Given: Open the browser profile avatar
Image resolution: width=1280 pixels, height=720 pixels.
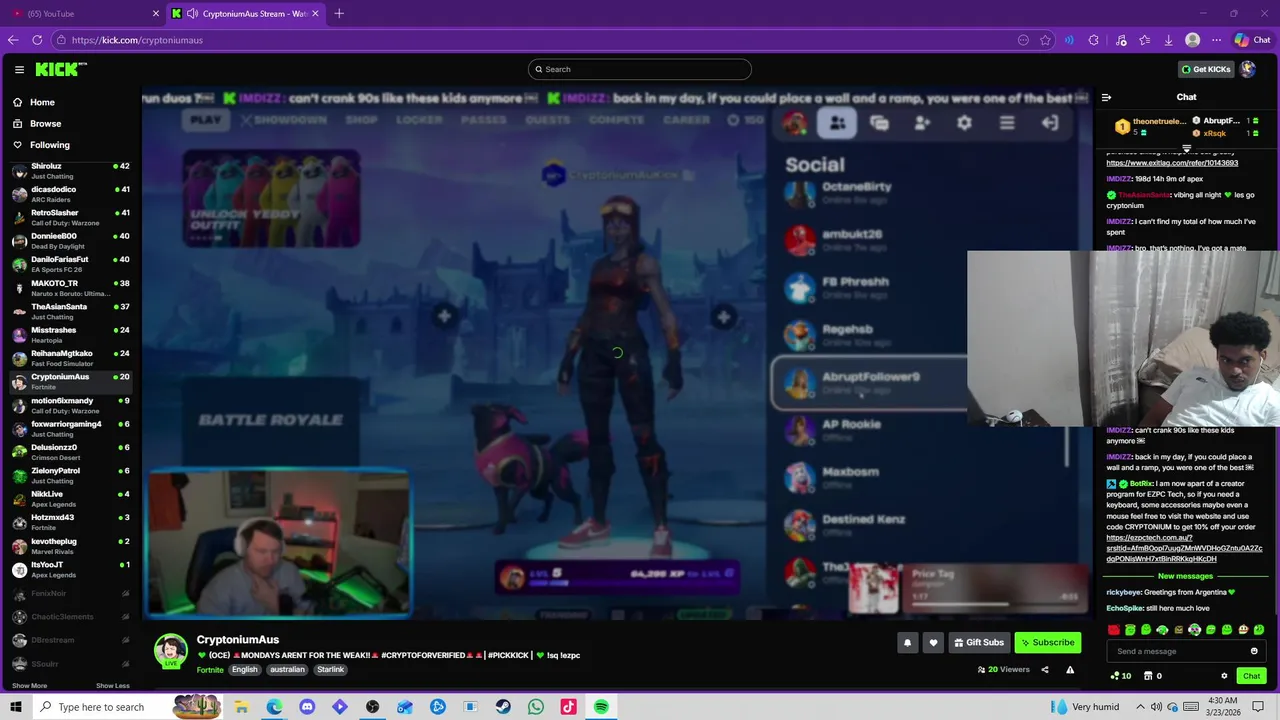Looking at the screenshot, I should tap(1192, 40).
